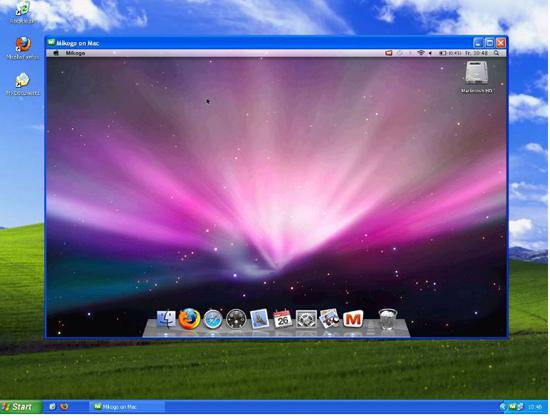Open Finder in the Mac dock
The width and height of the screenshot is (550, 418).
(x=166, y=319)
